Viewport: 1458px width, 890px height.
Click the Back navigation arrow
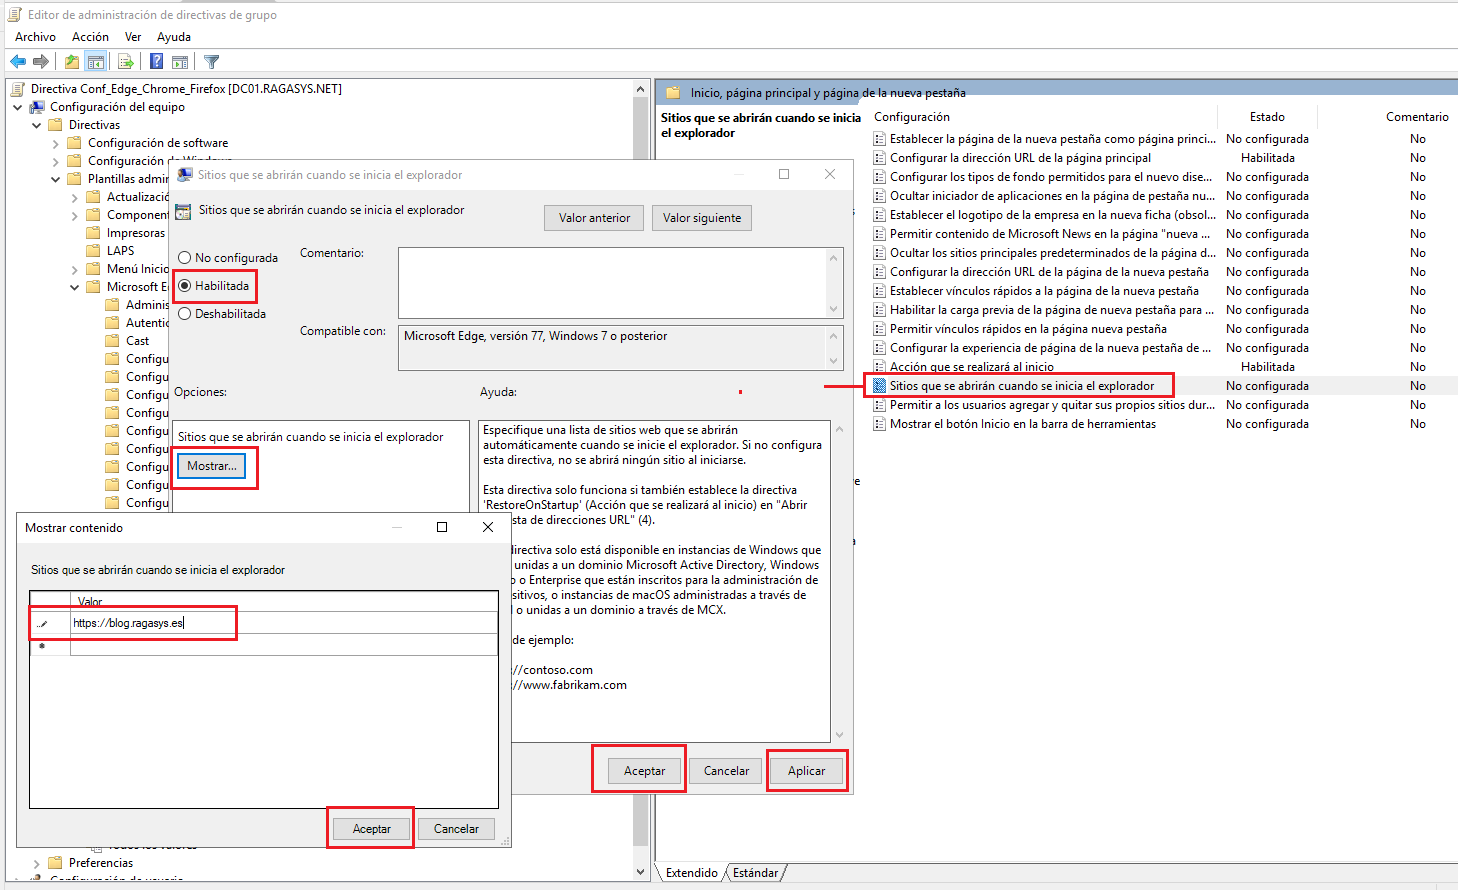click(18, 60)
